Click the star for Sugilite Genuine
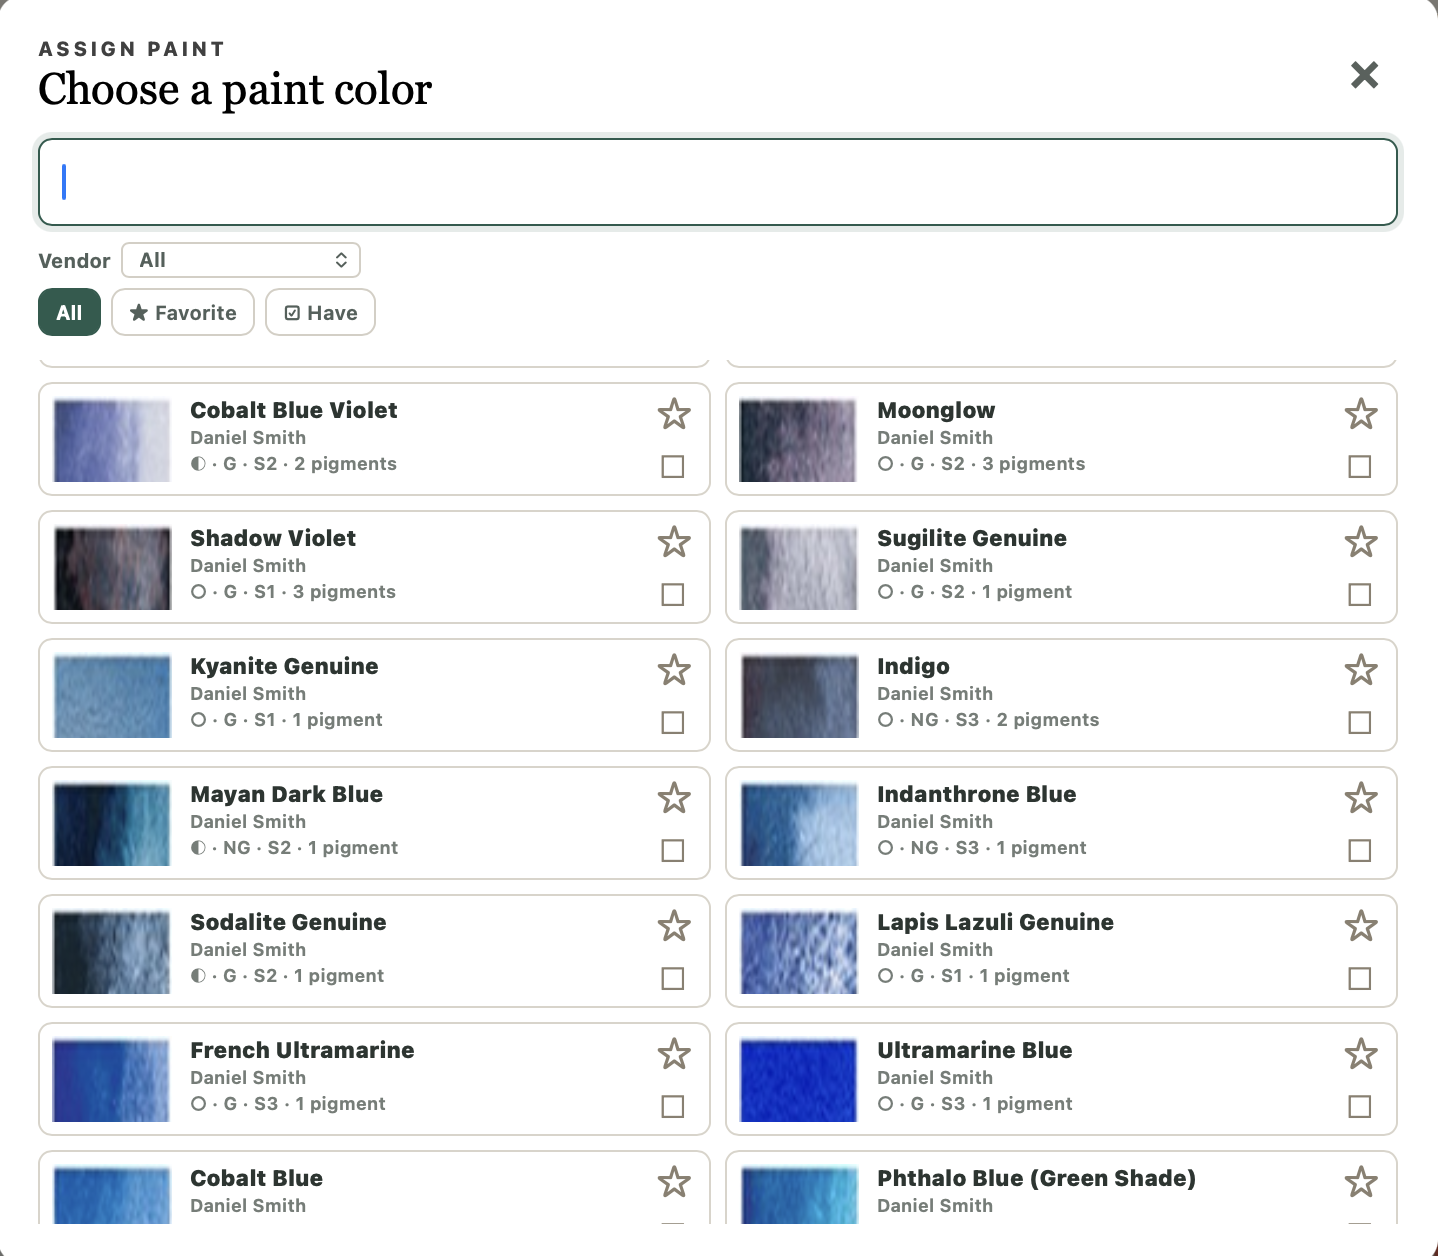 pos(1361,542)
